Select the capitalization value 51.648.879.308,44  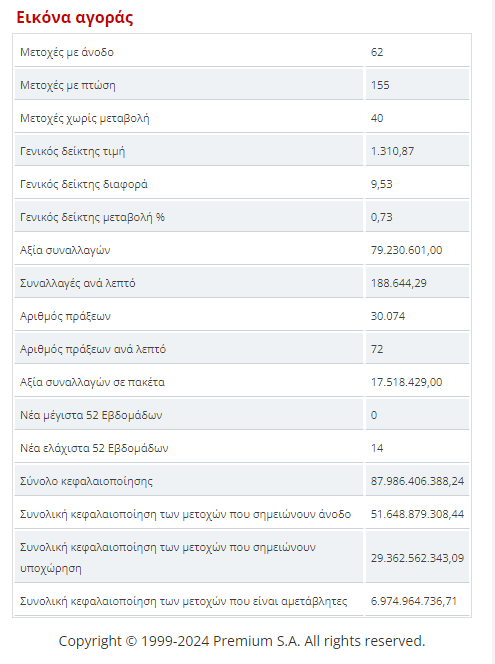(x=417, y=514)
